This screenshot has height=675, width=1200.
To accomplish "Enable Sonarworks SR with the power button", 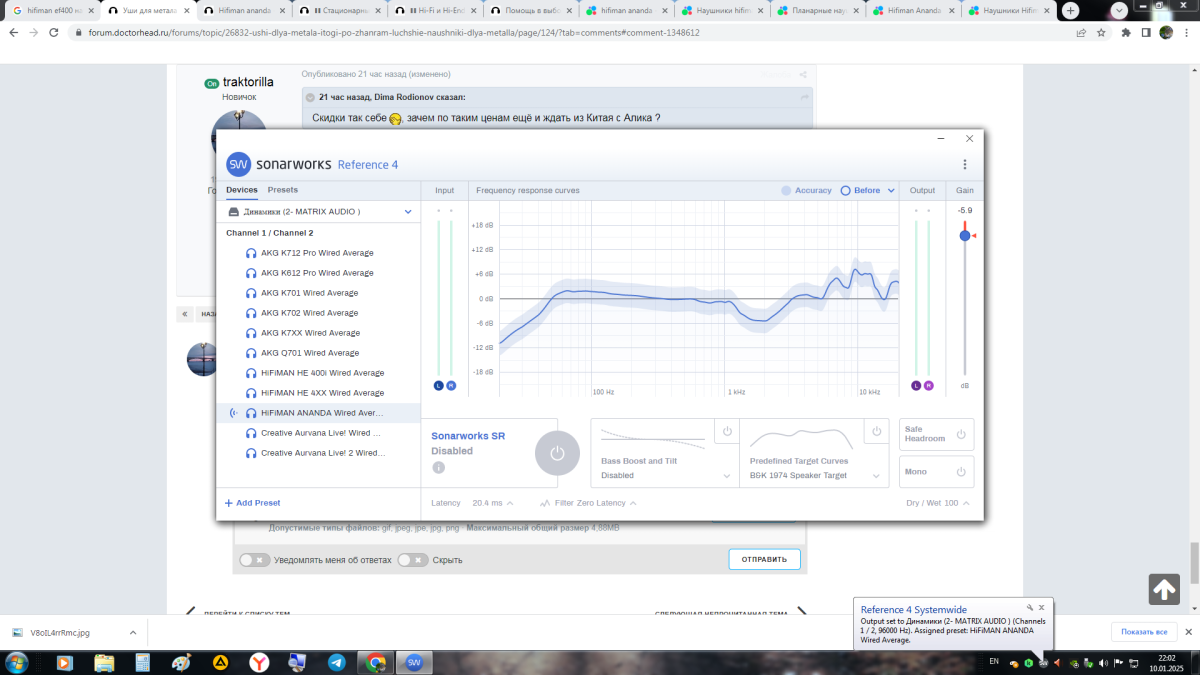I will tap(557, 453).
